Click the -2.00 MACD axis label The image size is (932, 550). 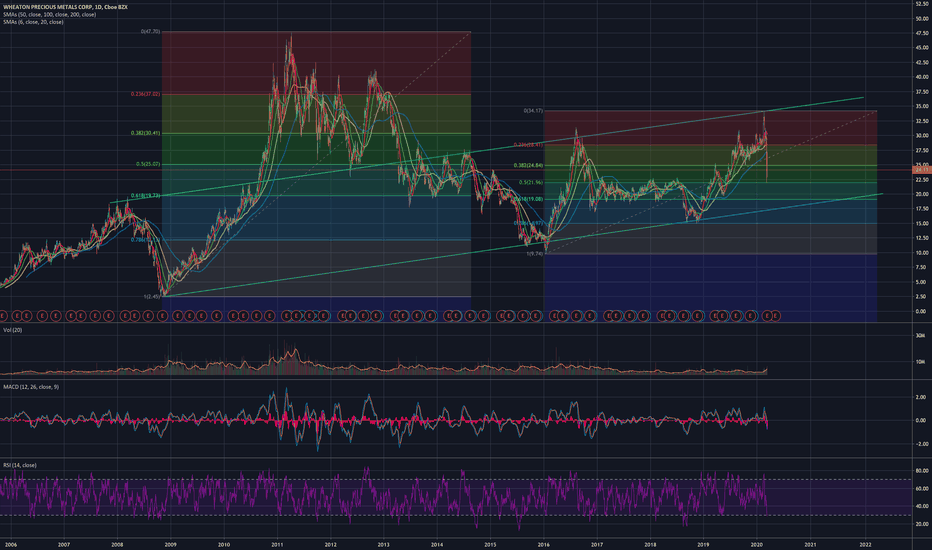coord(920,444)
